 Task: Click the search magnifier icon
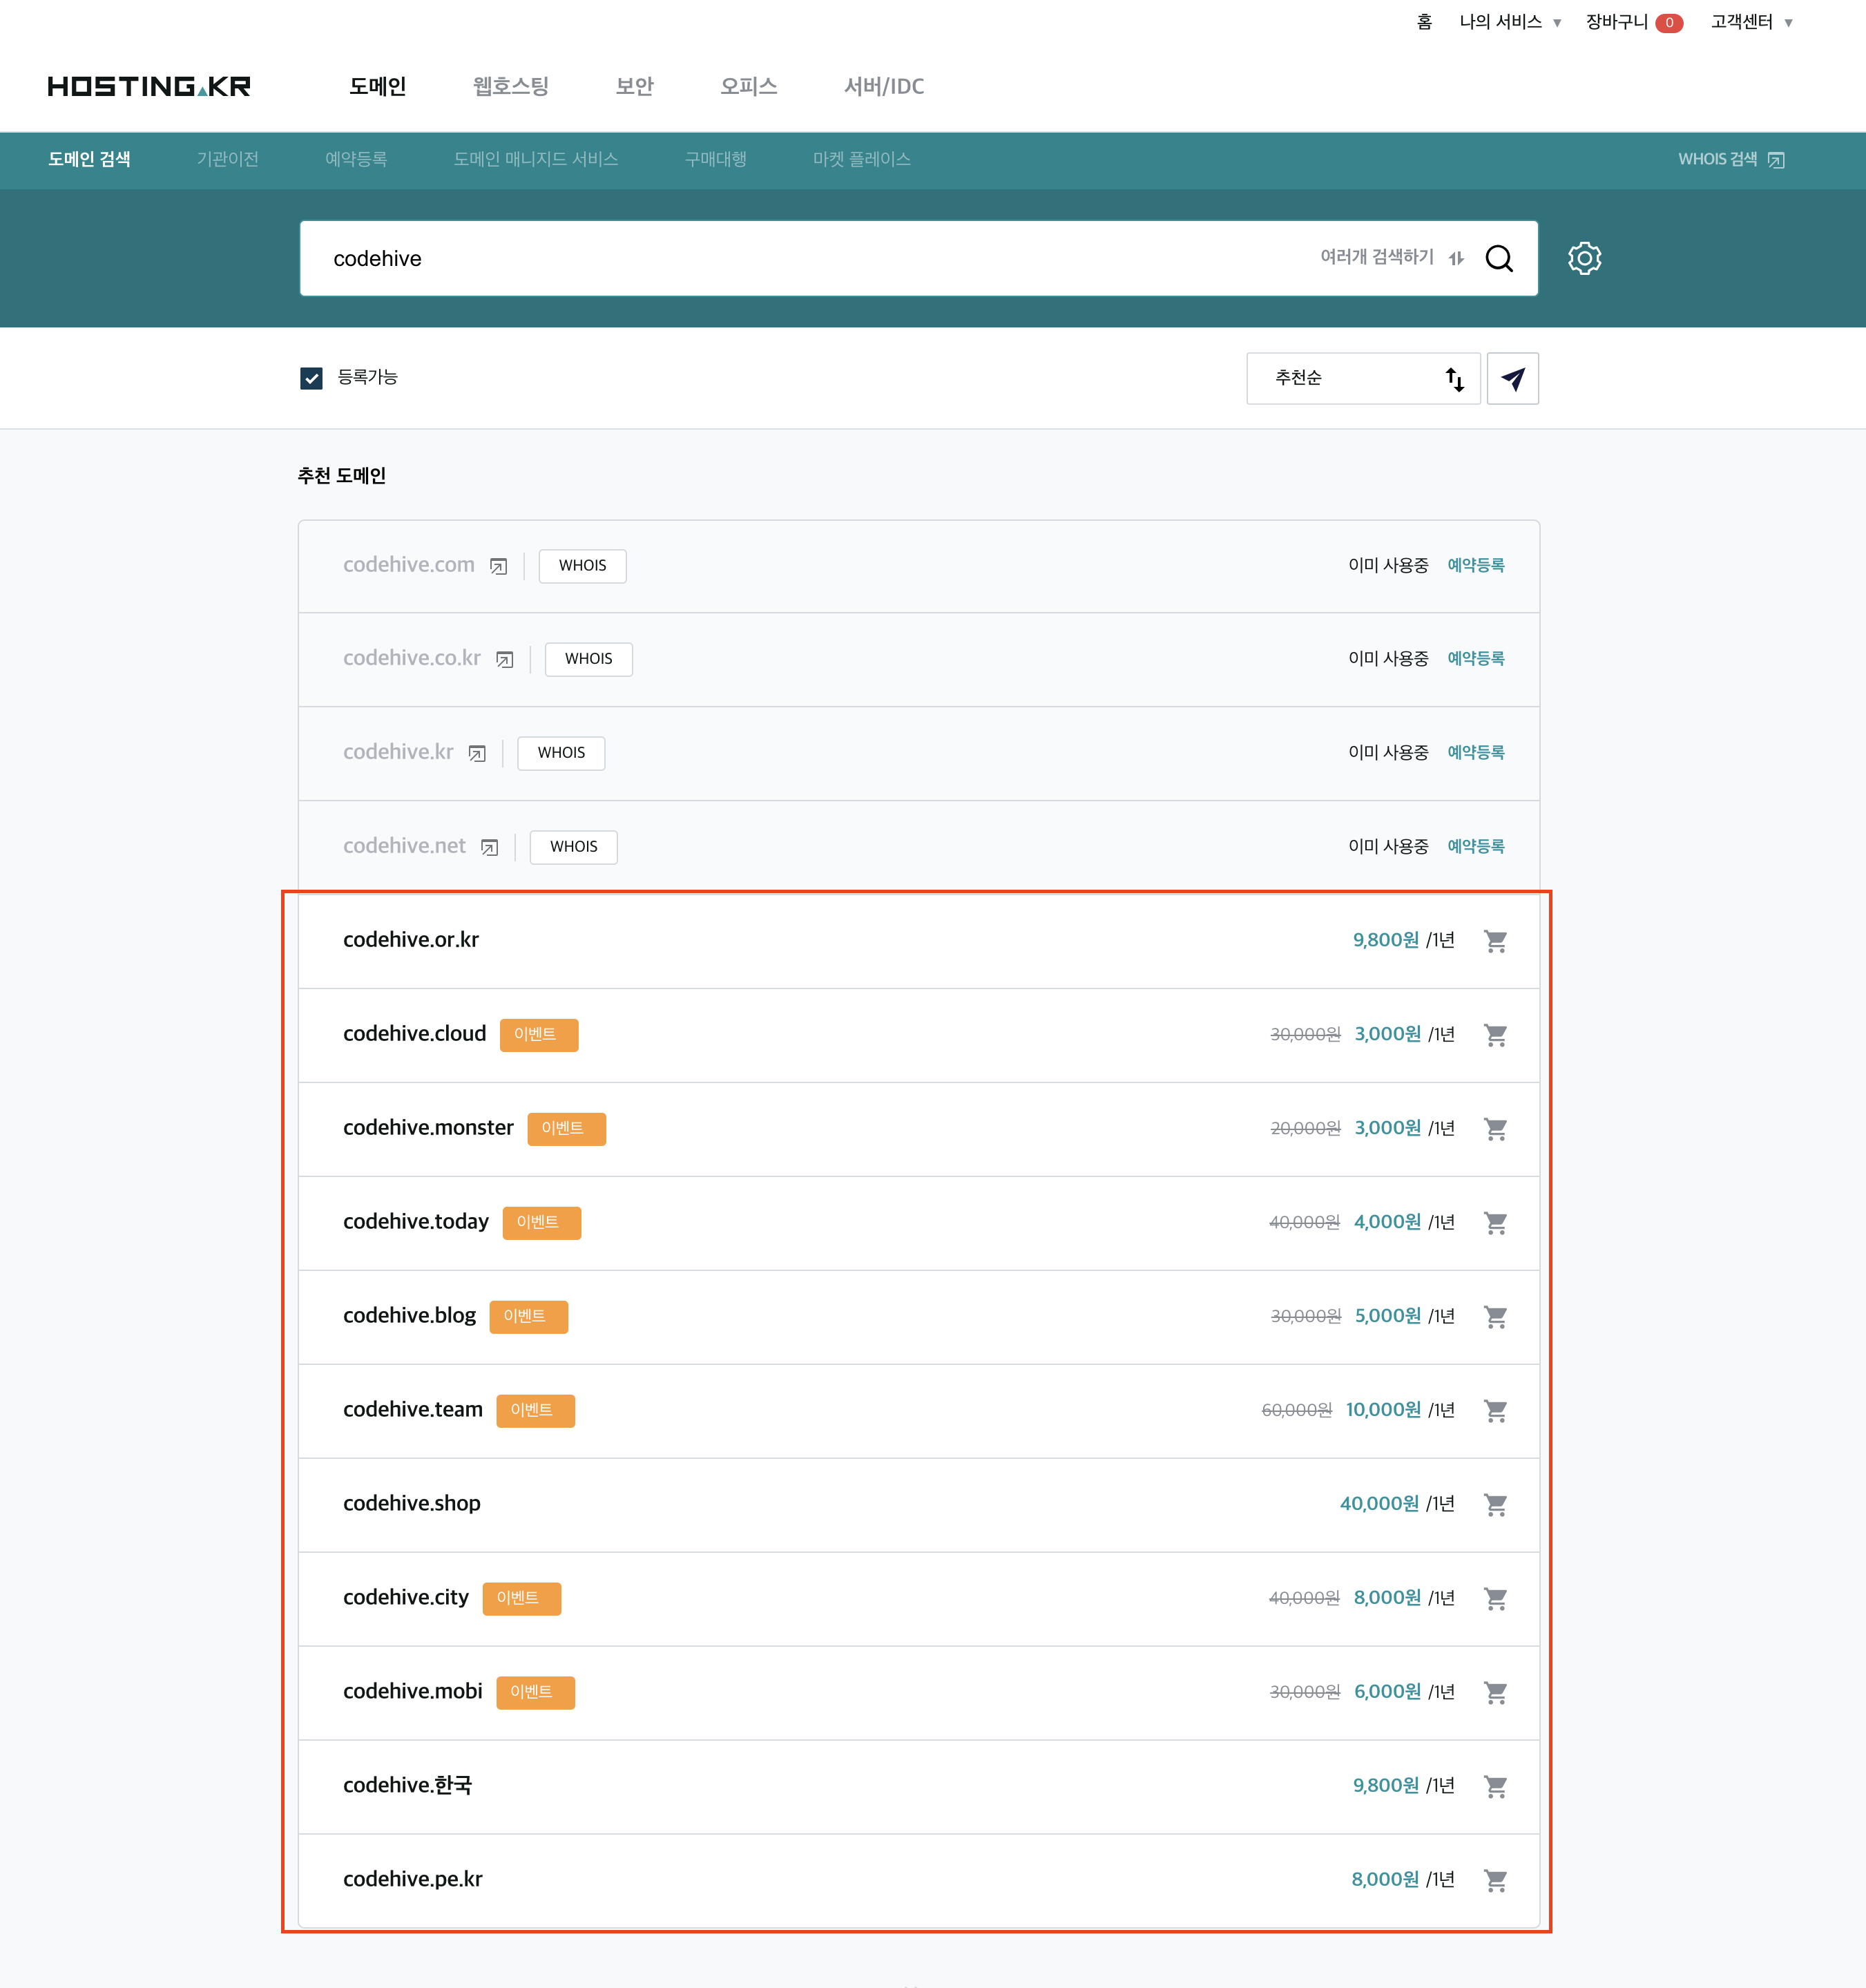tap(1498, 259)
